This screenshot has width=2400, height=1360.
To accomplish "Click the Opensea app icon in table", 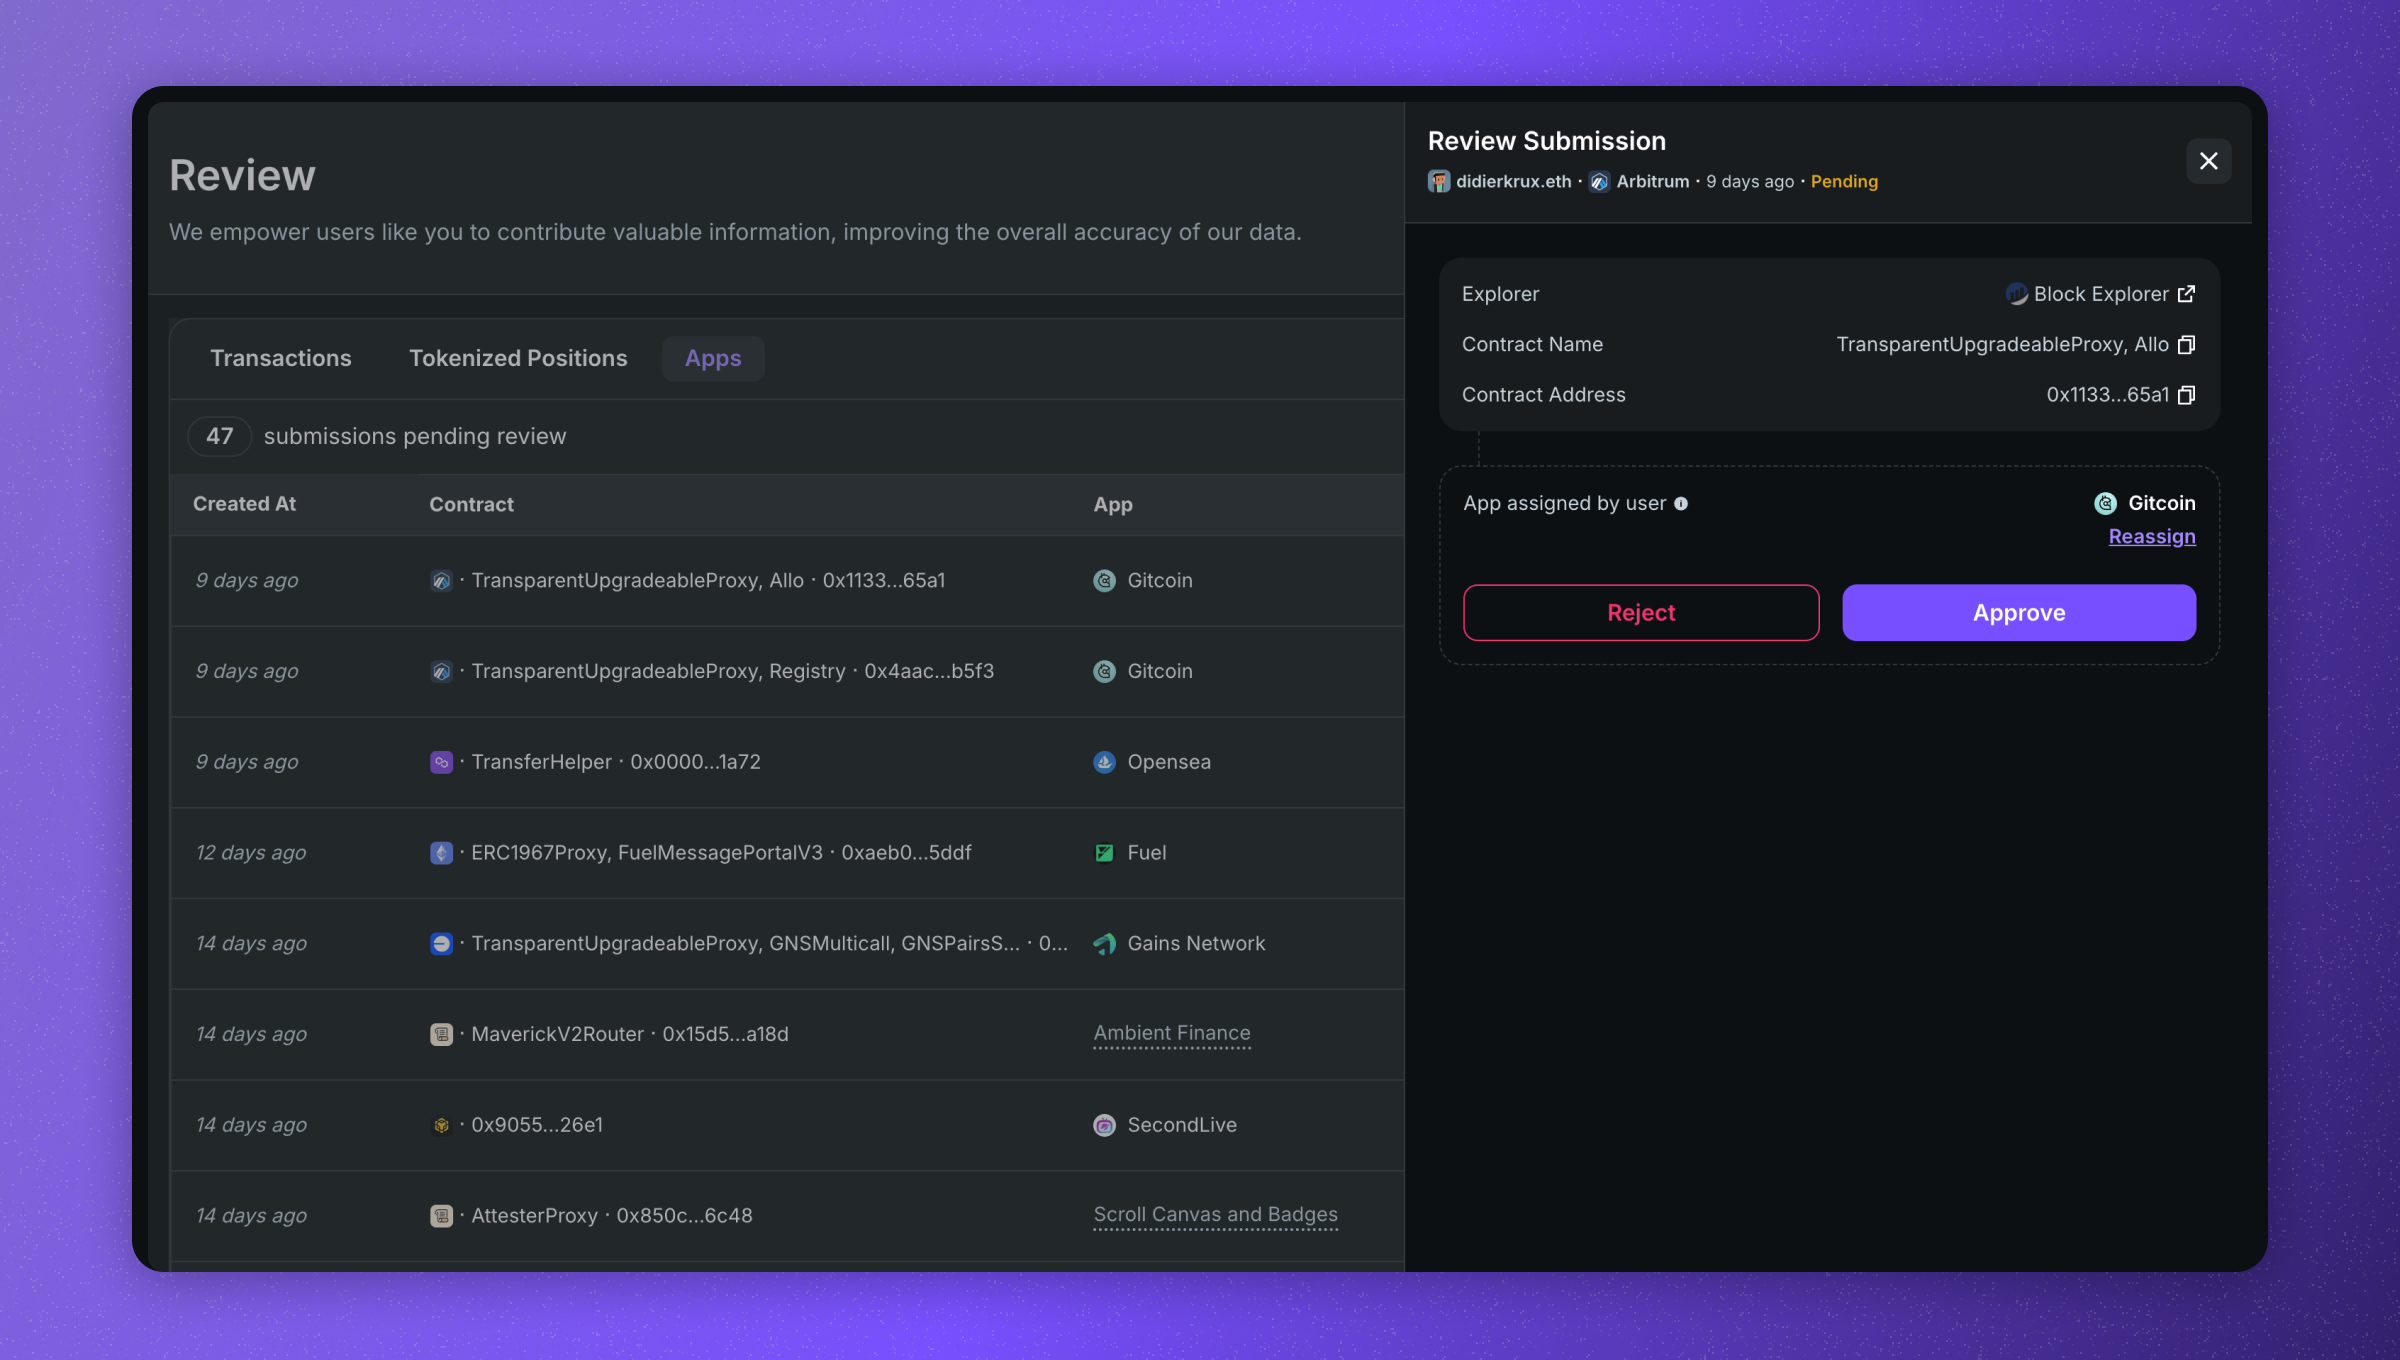I will coord(1104,762).
